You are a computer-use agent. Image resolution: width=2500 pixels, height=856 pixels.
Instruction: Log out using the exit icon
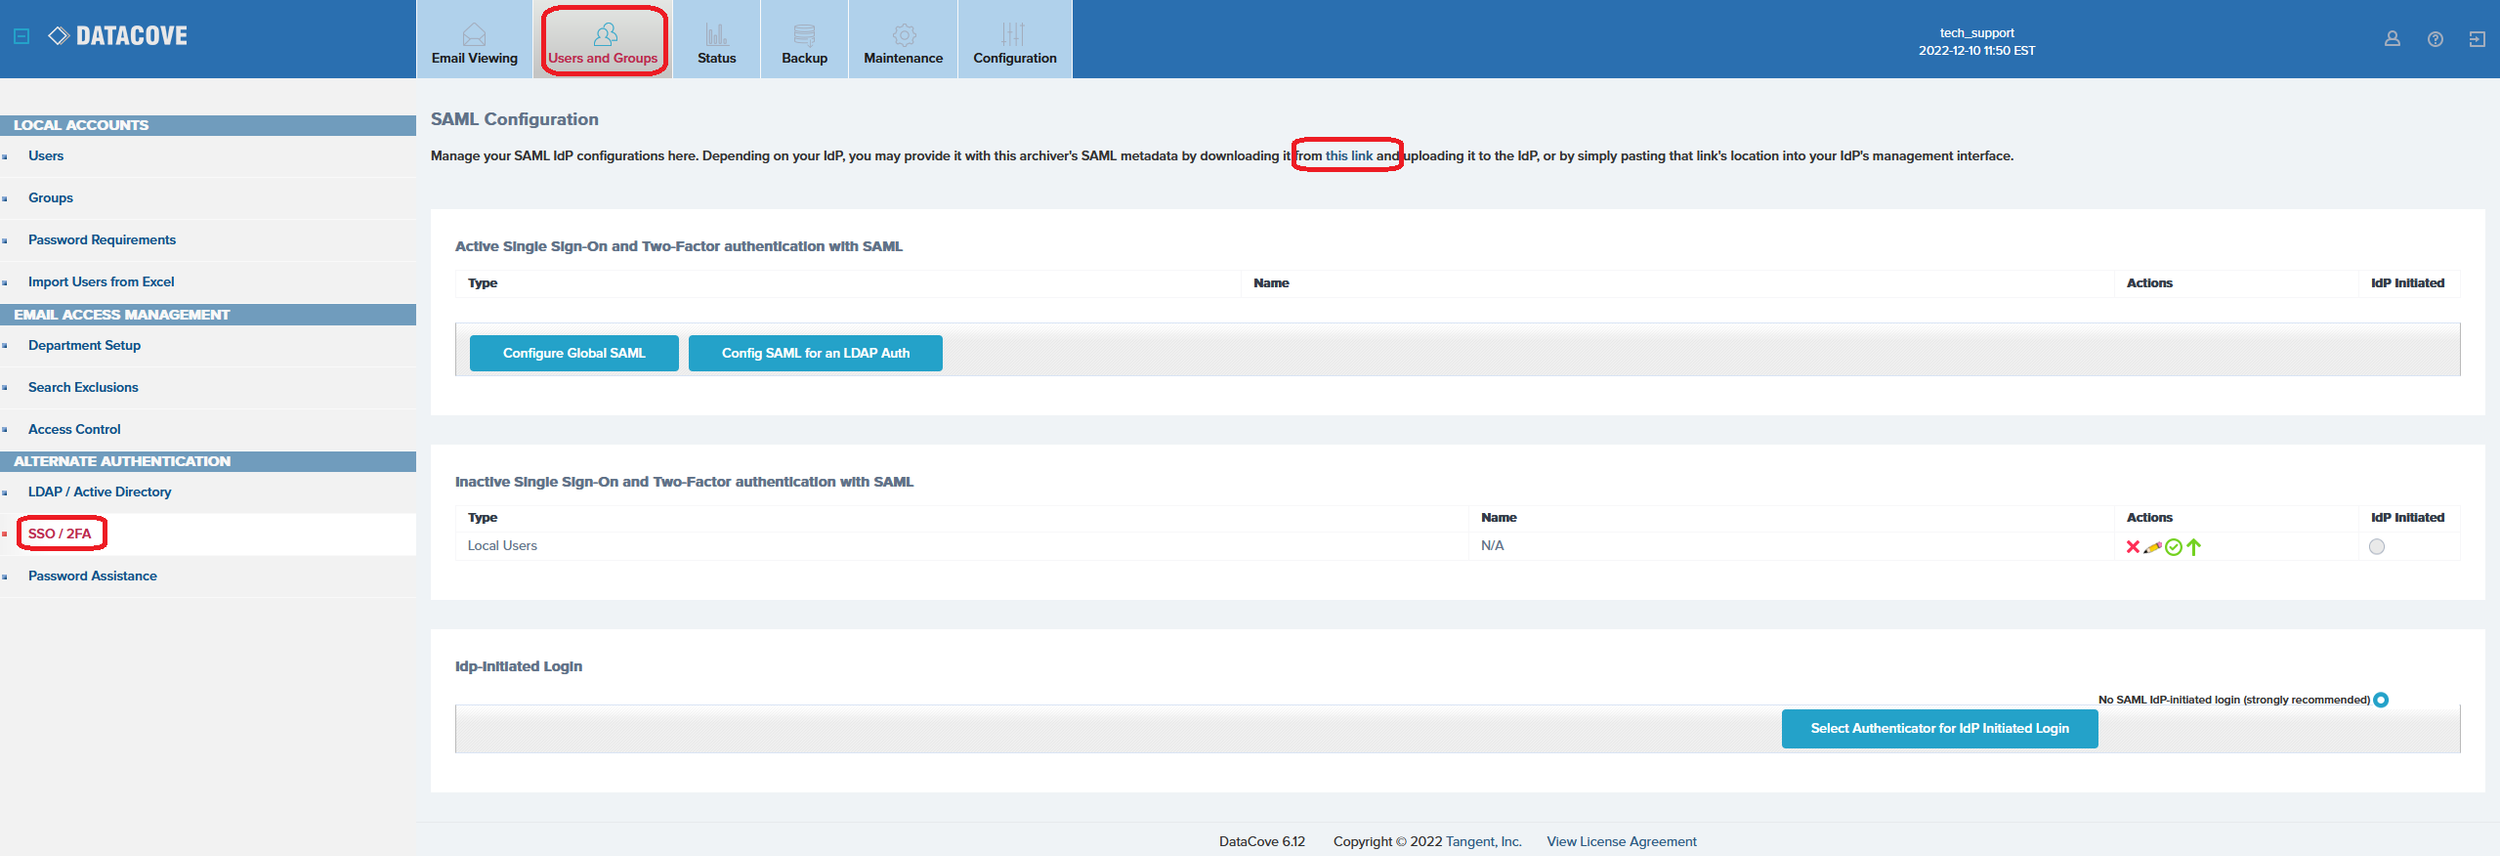tap(2476, 39)
